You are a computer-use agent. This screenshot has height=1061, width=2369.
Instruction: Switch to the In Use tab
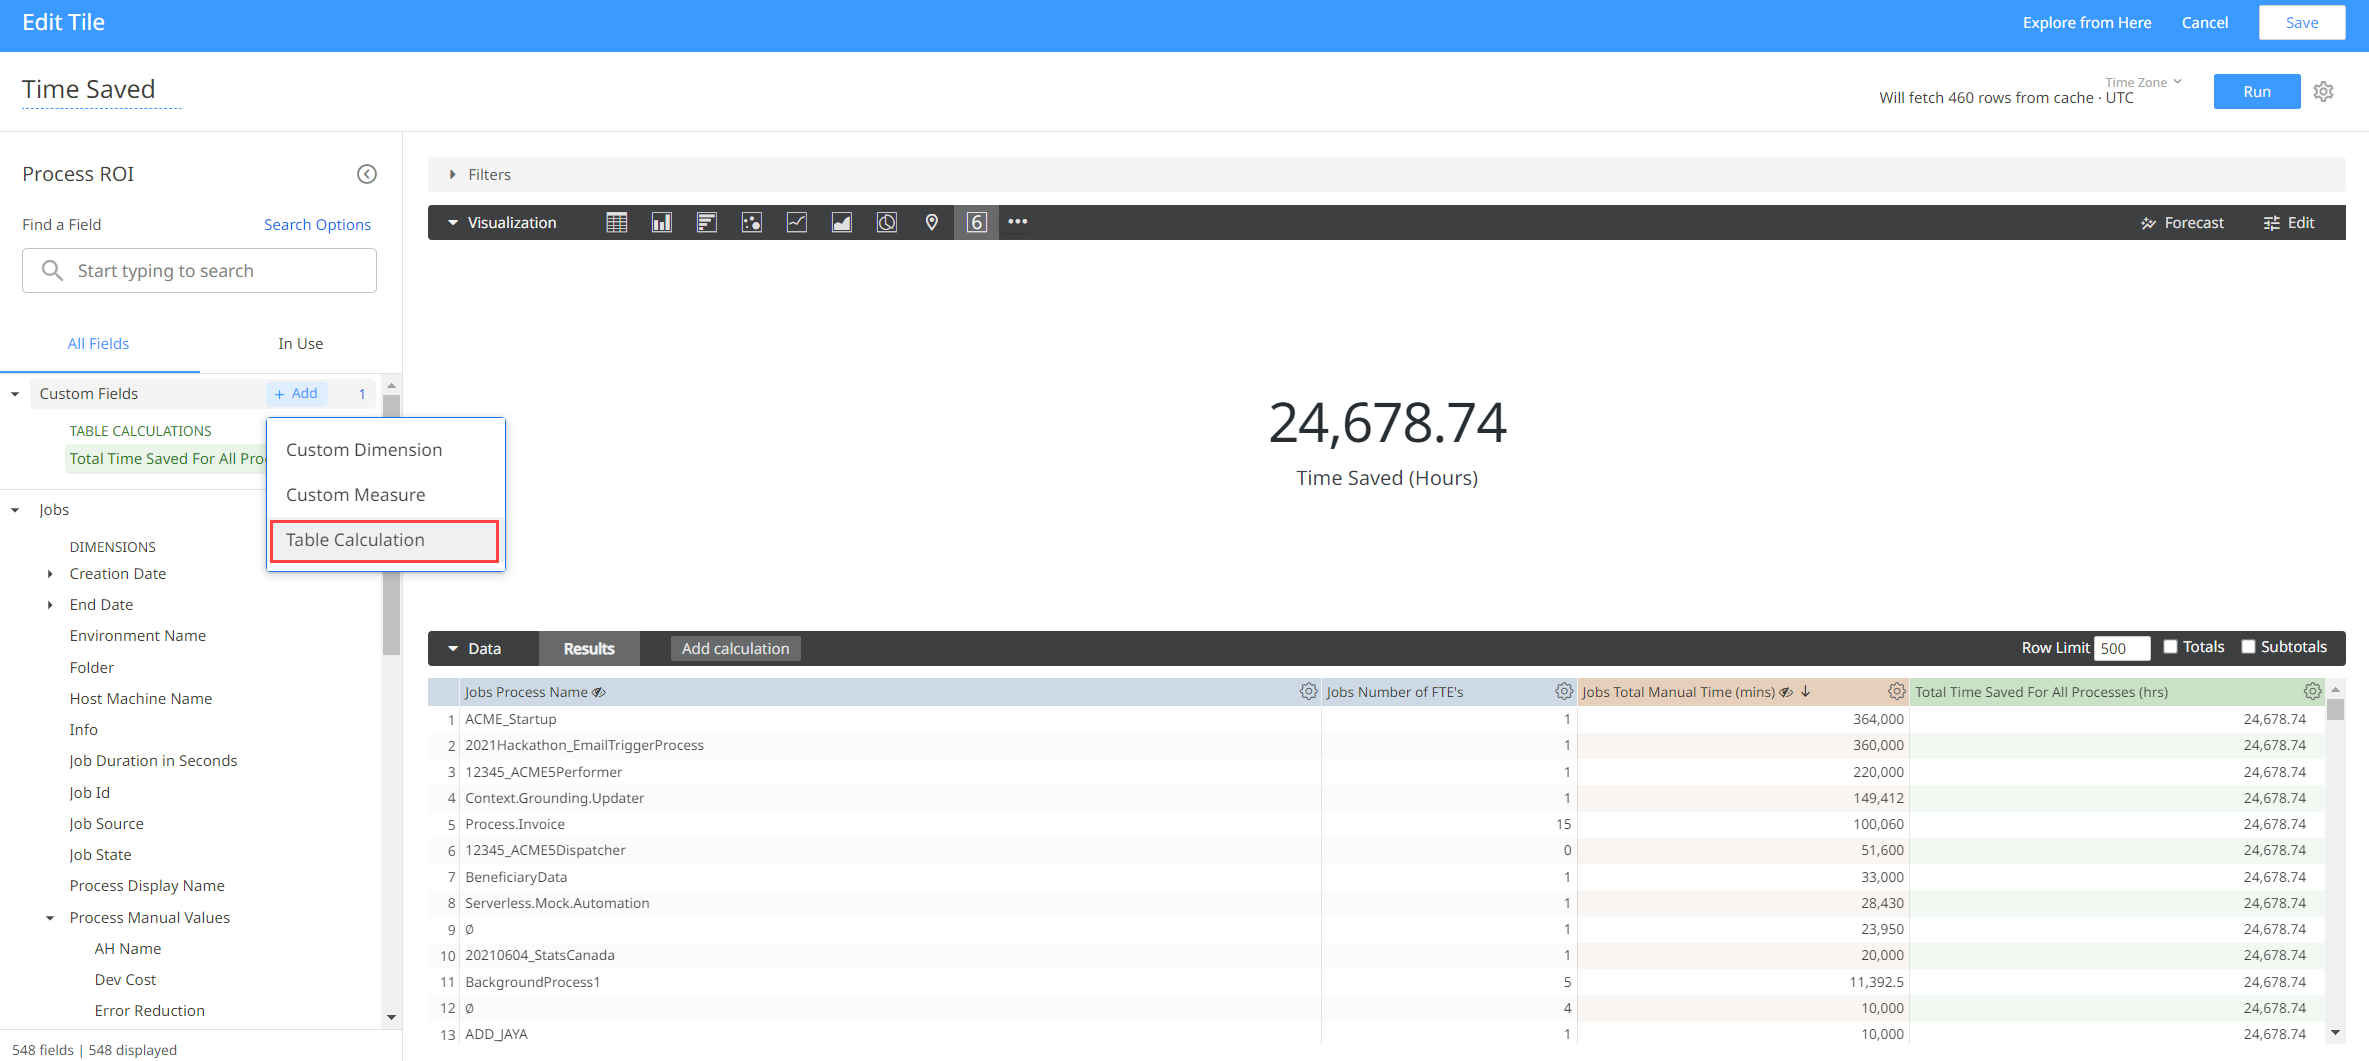[300, 344]
